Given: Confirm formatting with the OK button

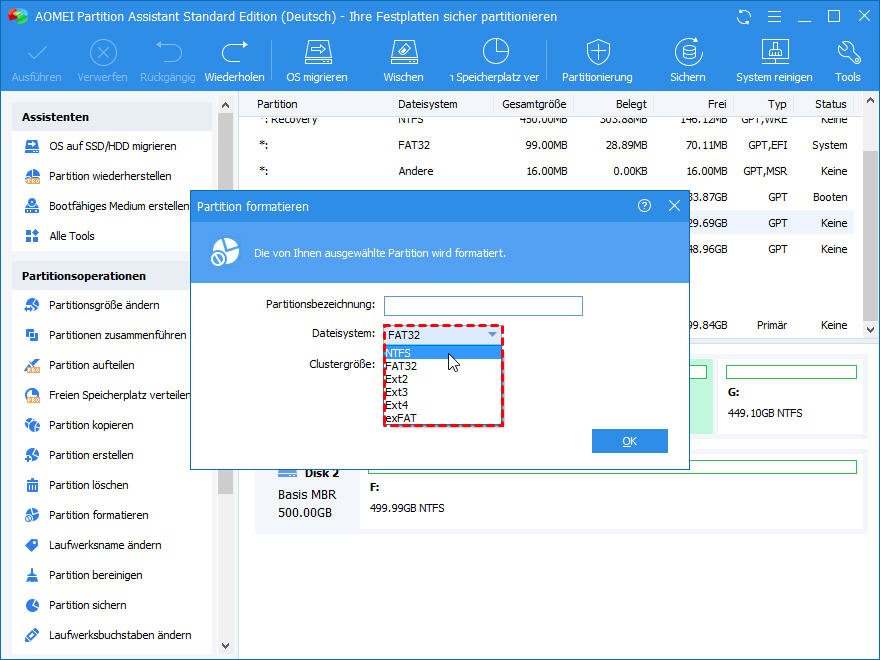Looking at the screenshot, I should pos(630,441).
